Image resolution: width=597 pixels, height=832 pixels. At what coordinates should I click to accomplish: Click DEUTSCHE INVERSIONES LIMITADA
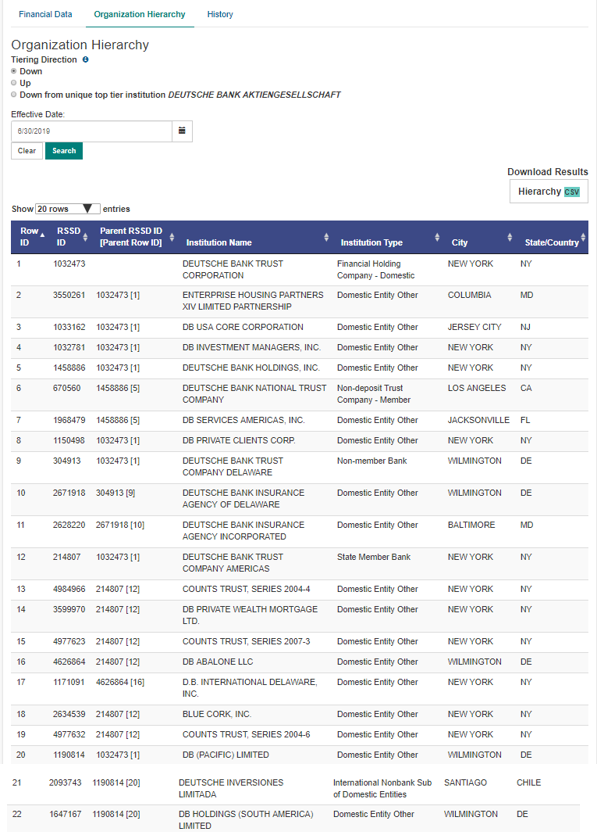coord(231,788)
